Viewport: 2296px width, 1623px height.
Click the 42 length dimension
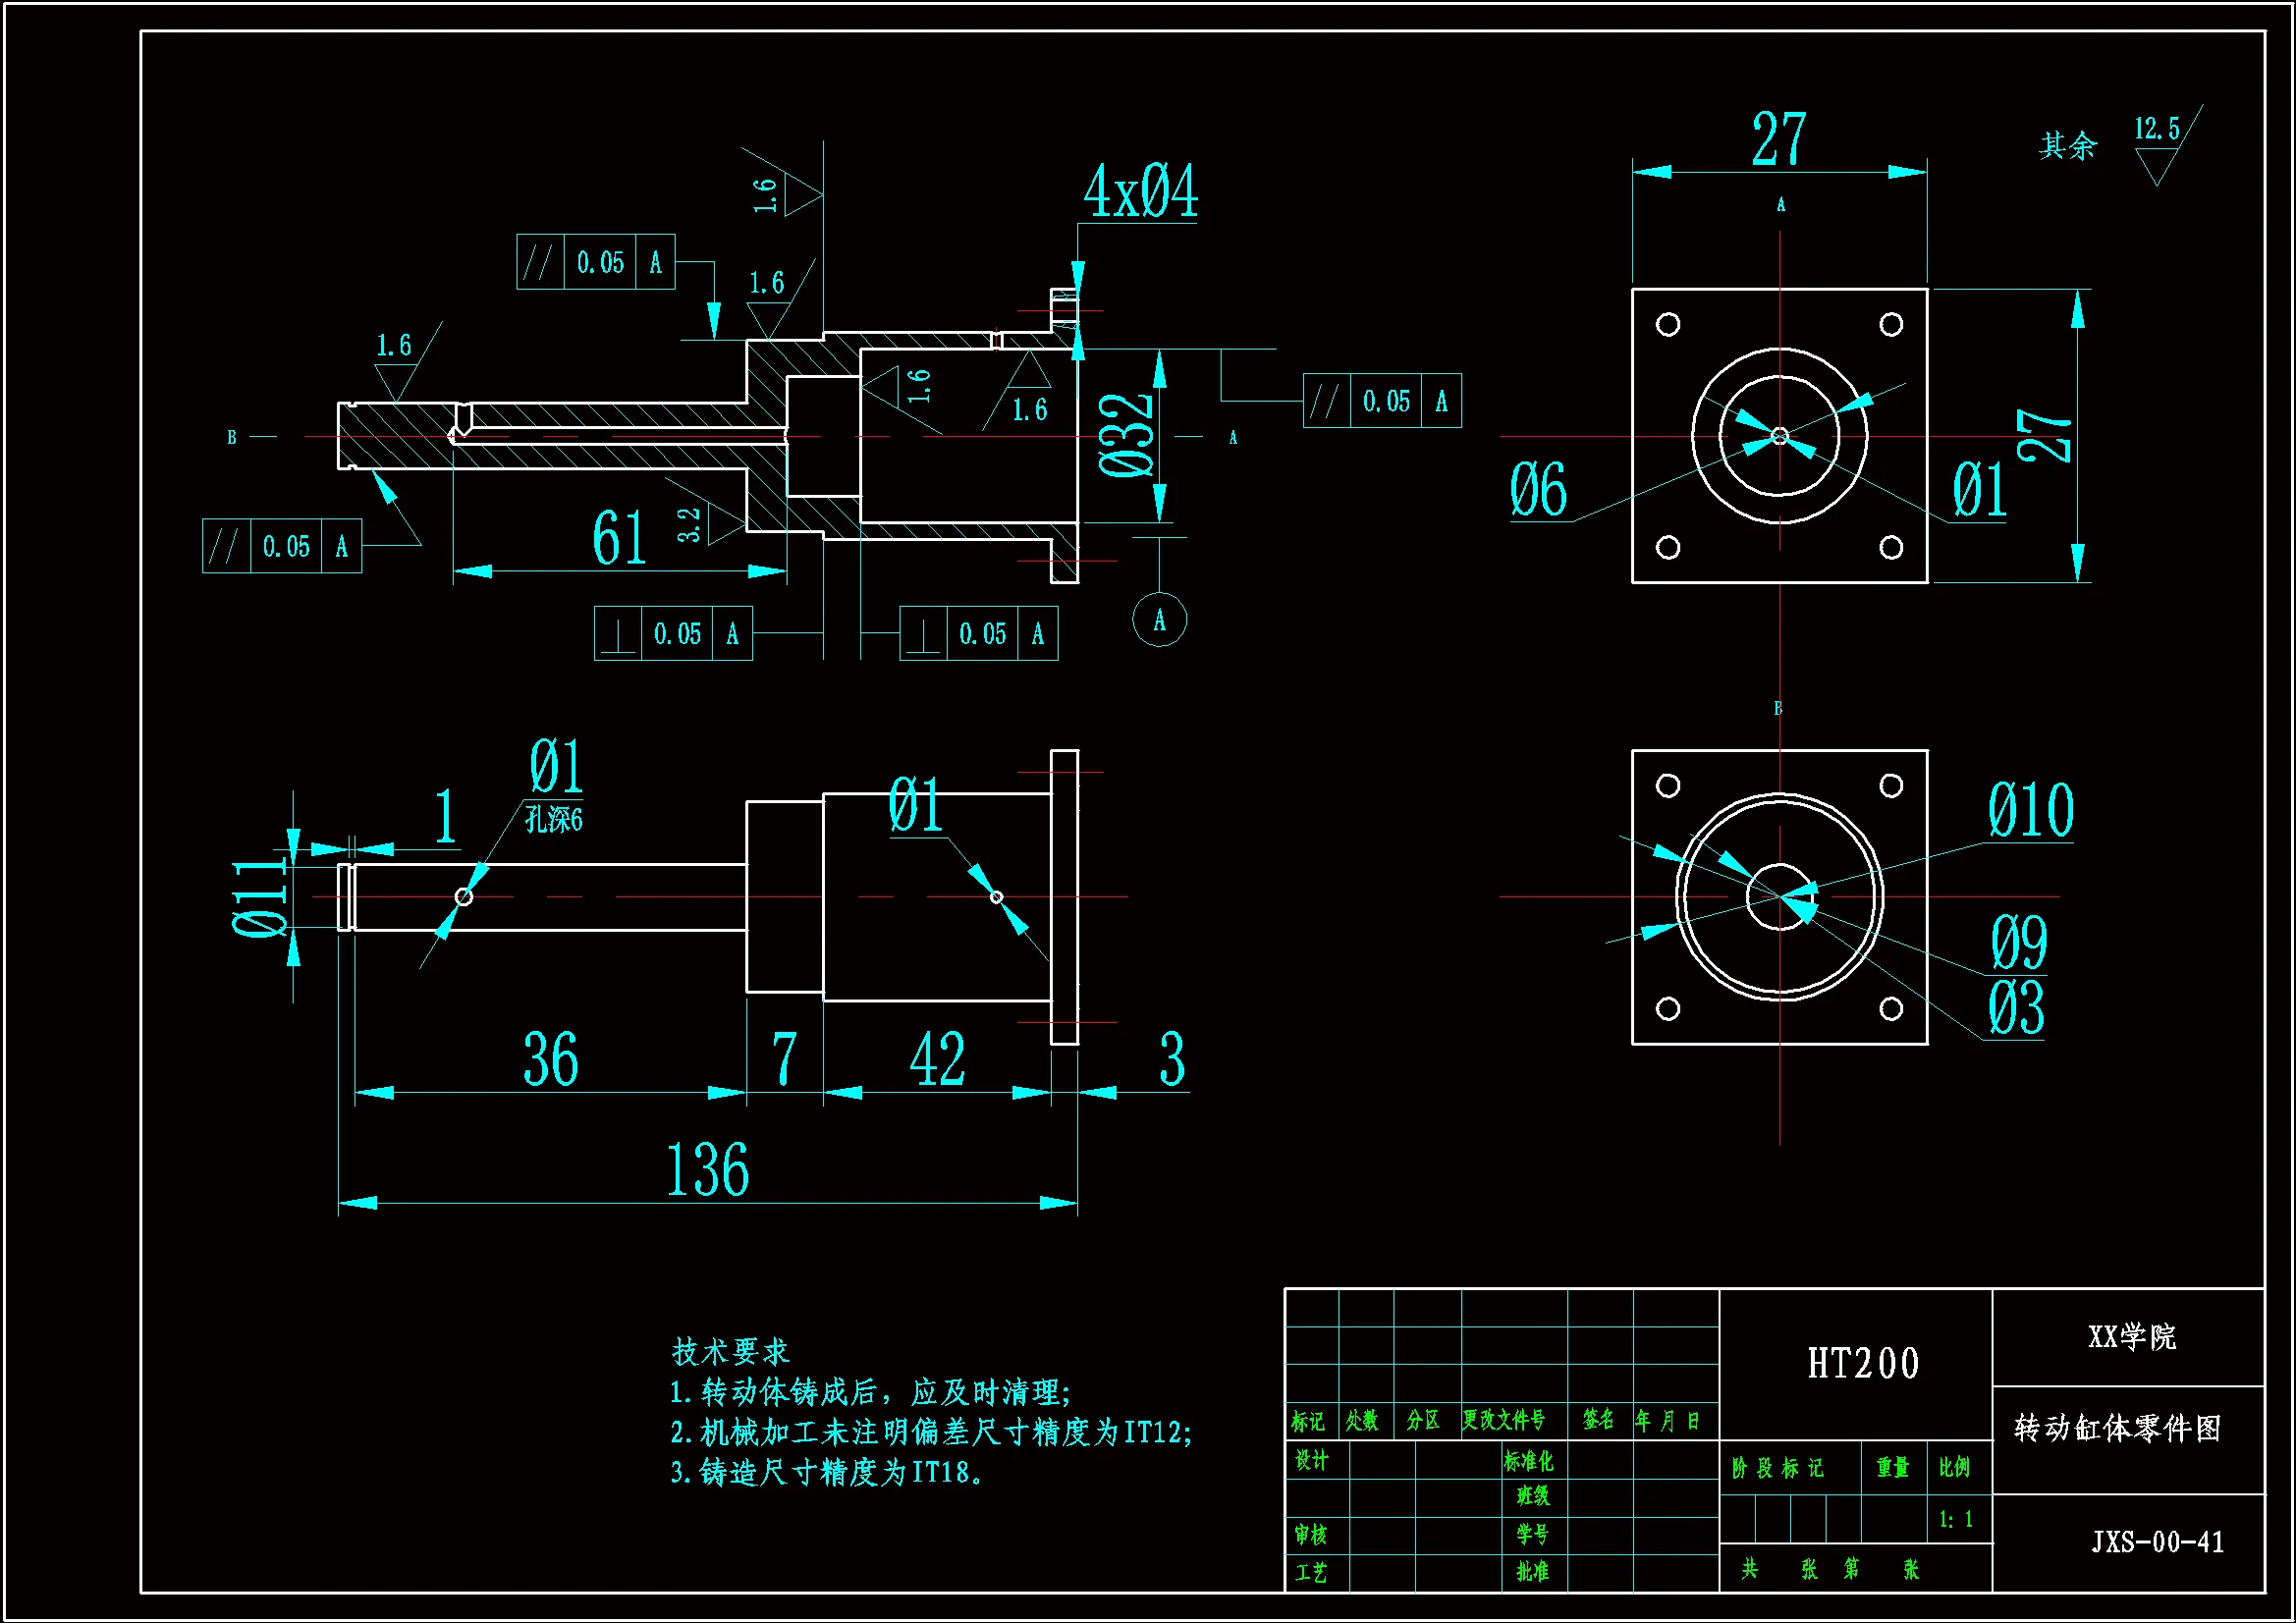point(937,1060)
